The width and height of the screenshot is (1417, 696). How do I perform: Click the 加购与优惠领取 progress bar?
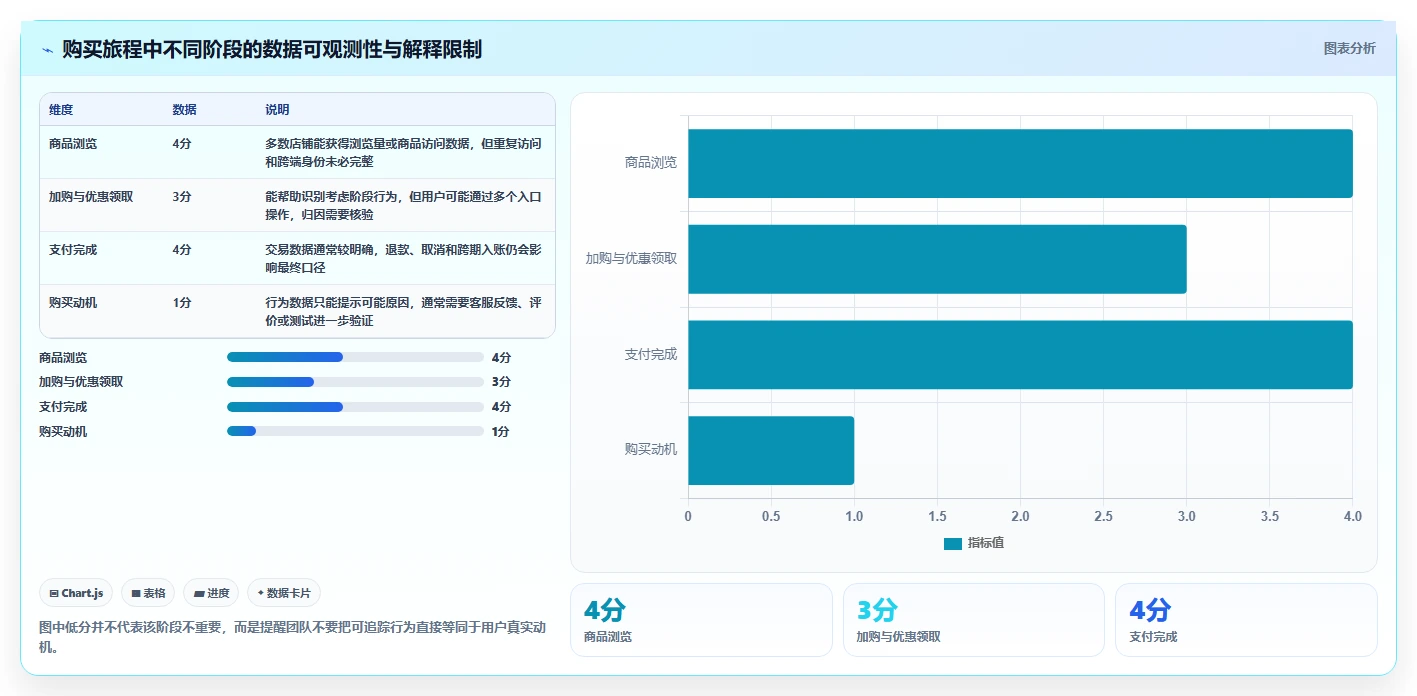355,382
